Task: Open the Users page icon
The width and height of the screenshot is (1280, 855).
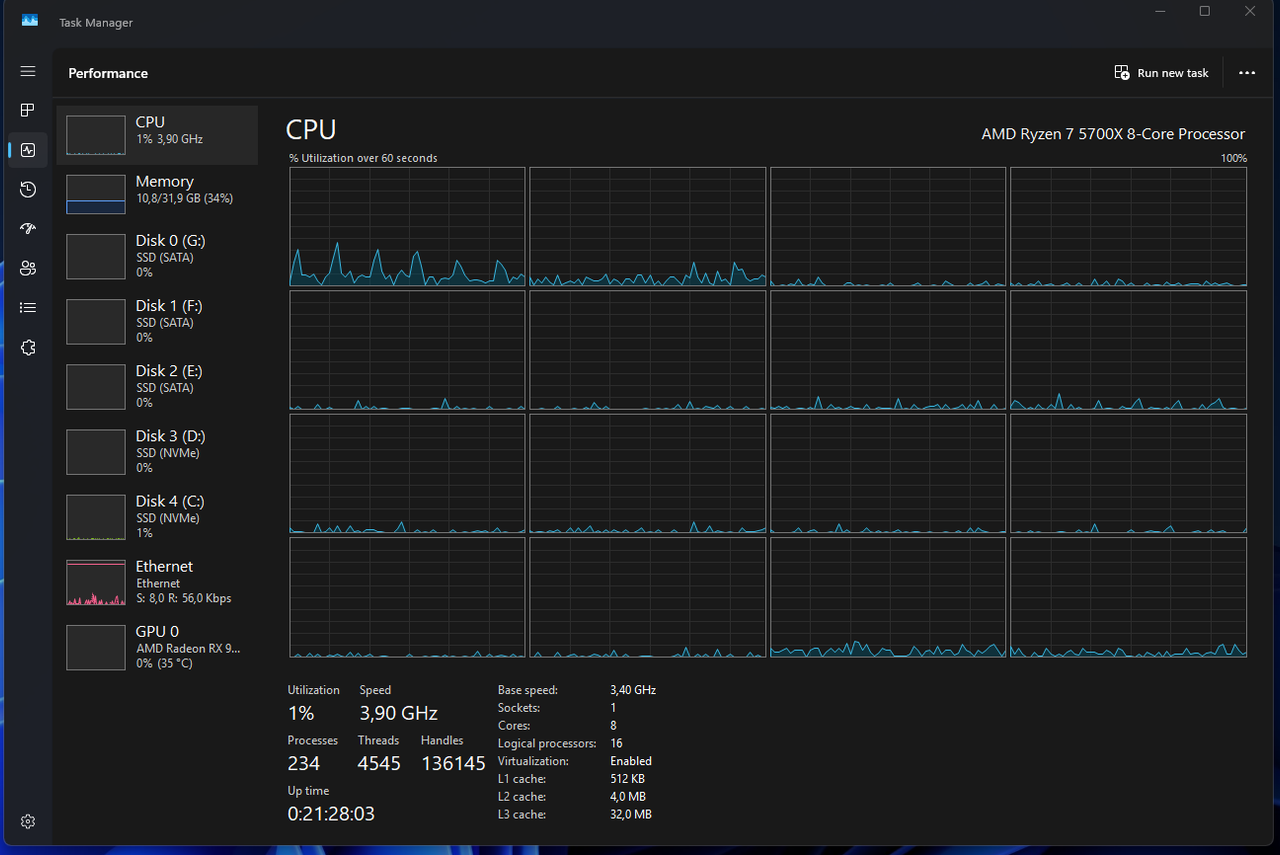Action: click(x=28, y=268)
